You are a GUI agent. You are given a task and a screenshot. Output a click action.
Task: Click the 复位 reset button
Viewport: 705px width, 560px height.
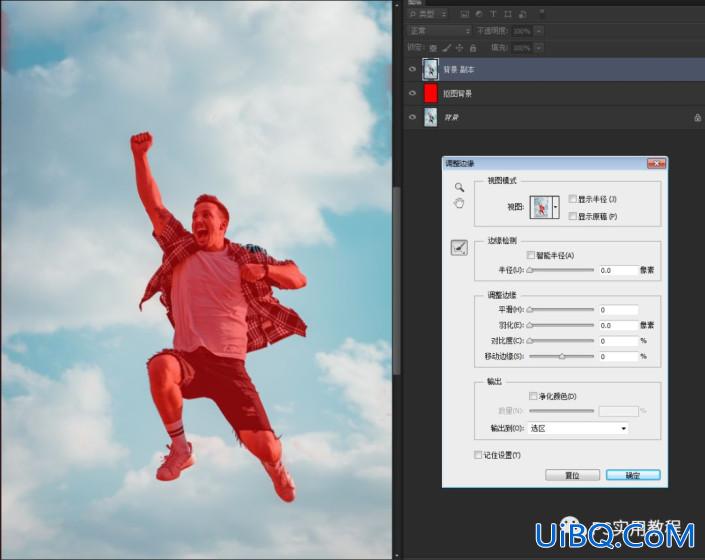572,475
